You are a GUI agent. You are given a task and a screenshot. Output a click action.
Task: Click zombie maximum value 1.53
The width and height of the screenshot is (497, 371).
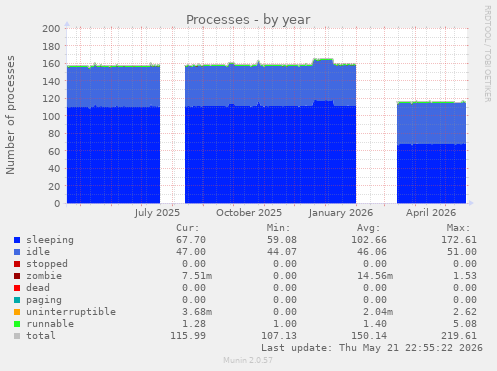(x=465, y=276)
